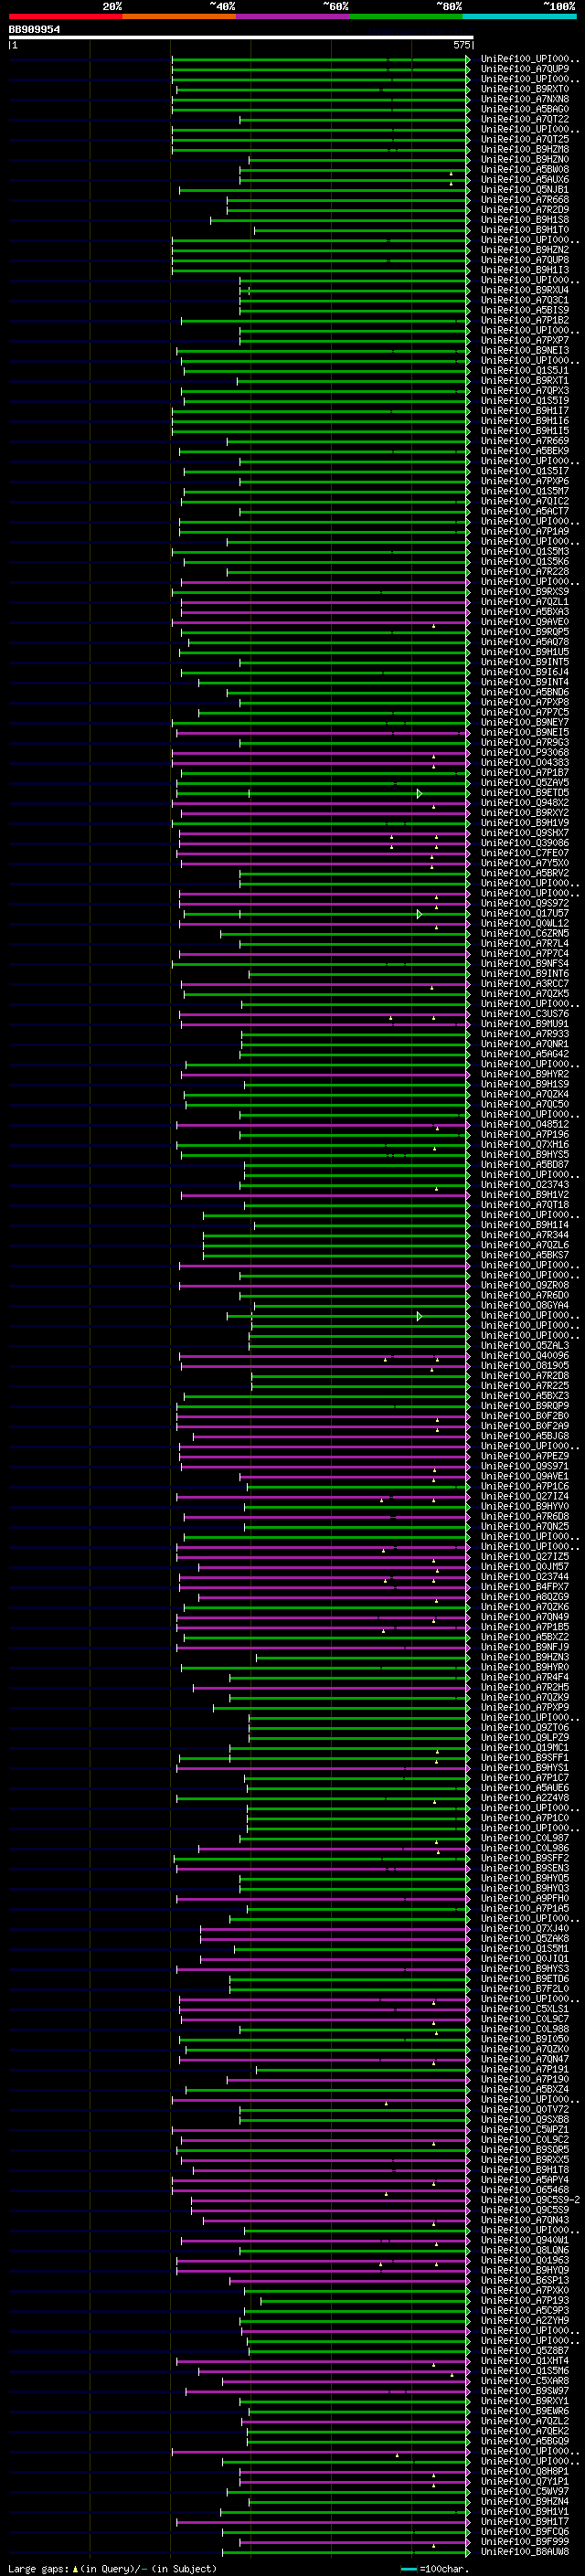Click the UniRef100_Q9C5S9-2 label
This screenshot has width=585, height=2576.
tap(531, 2199)
